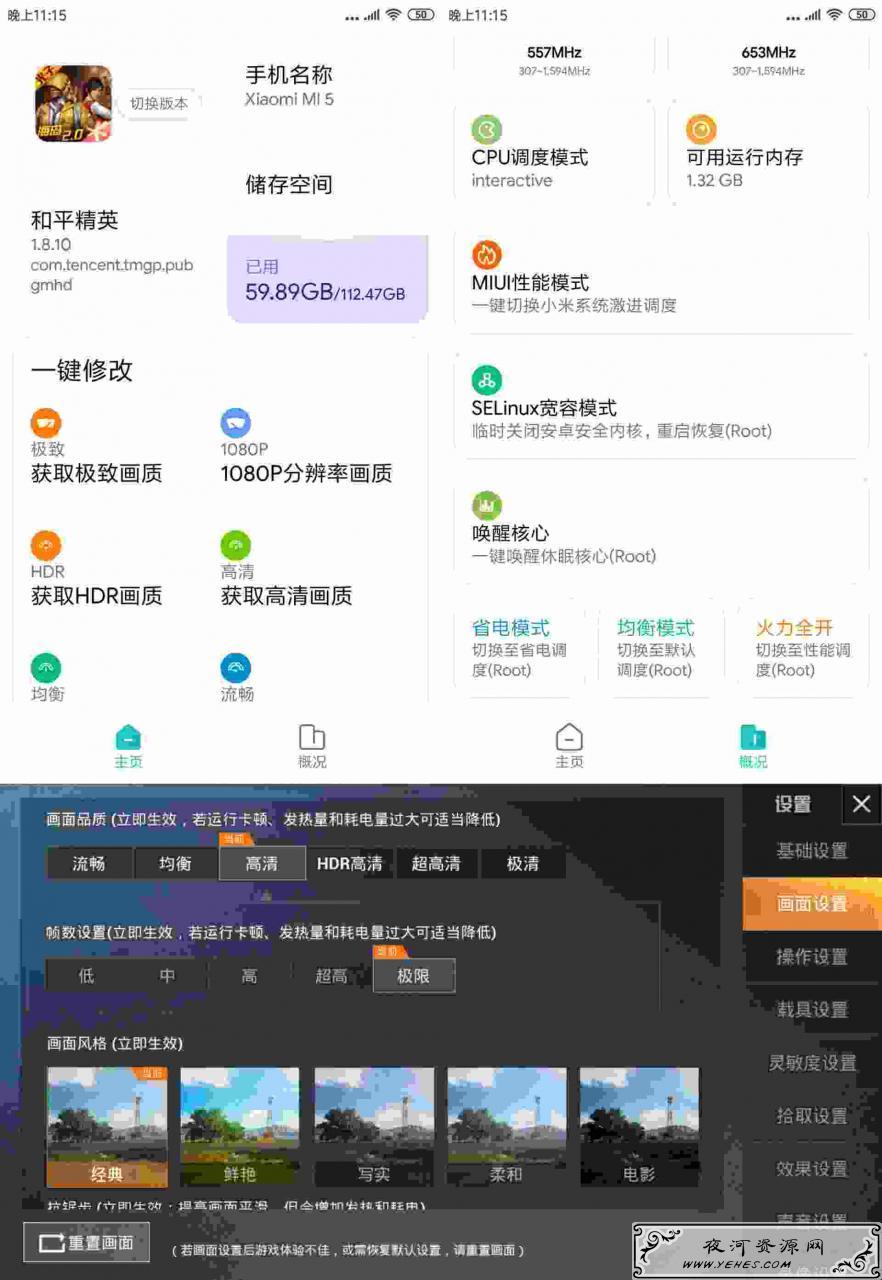Tap the 可用运行内存 1.32 GB card
Screen dimensions: 882x1280
point(768,152)
